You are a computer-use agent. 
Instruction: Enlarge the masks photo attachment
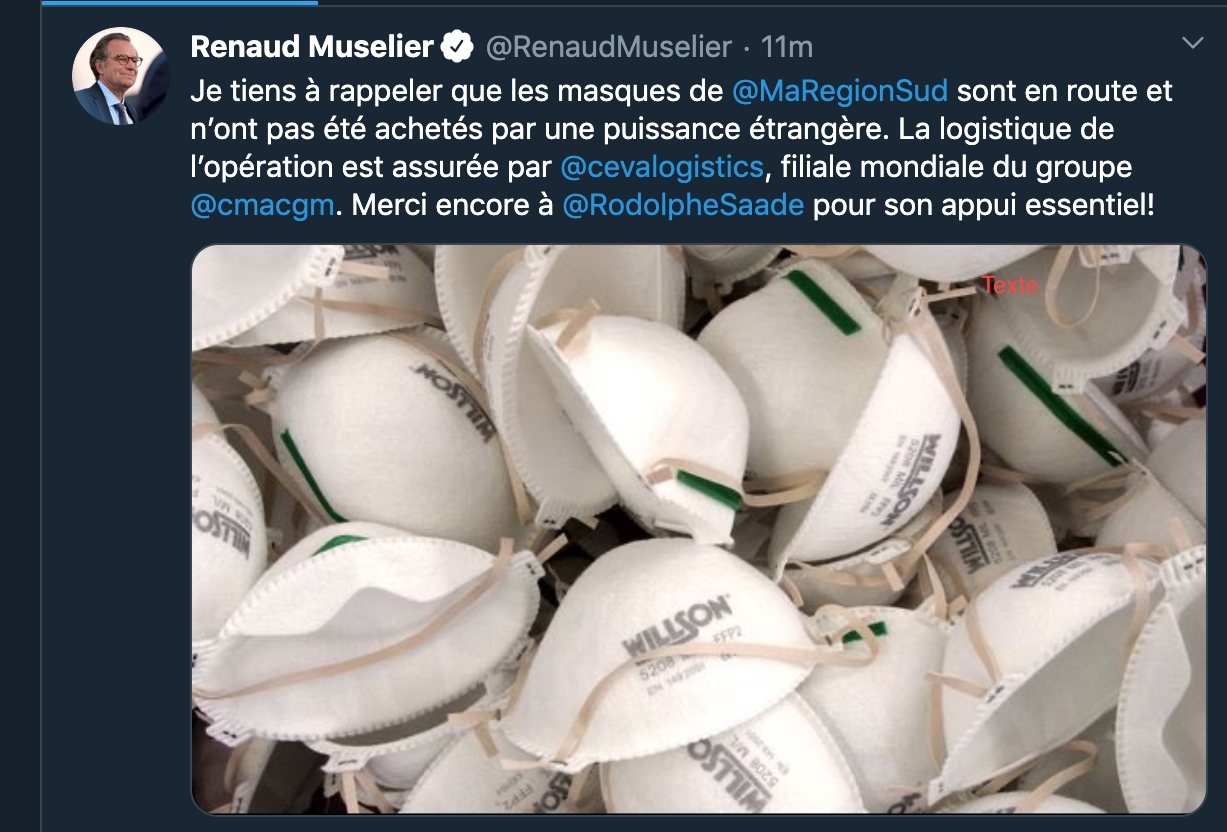click(699, 529)
